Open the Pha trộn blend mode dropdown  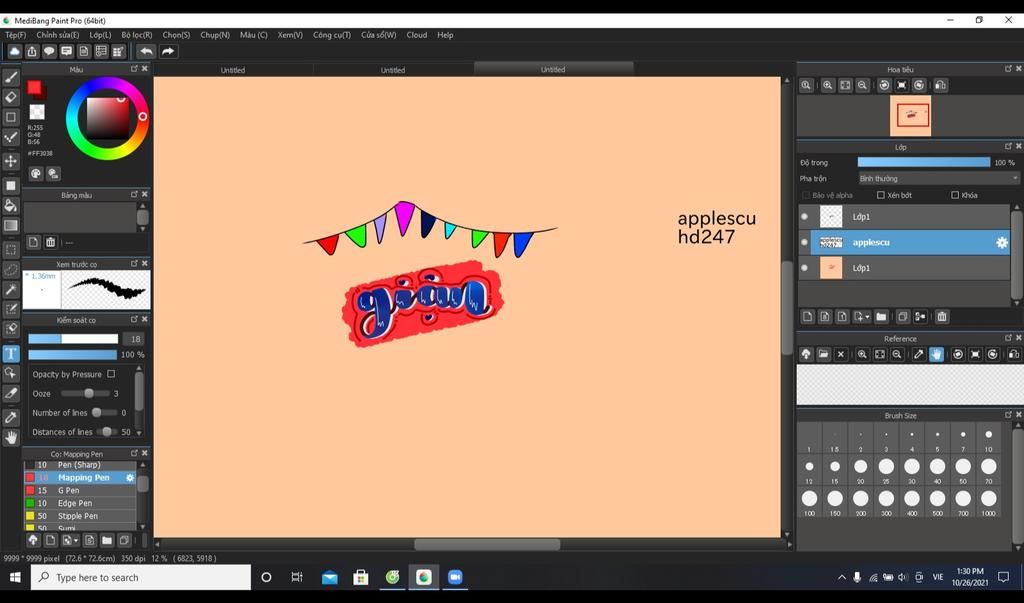[938, 178]
